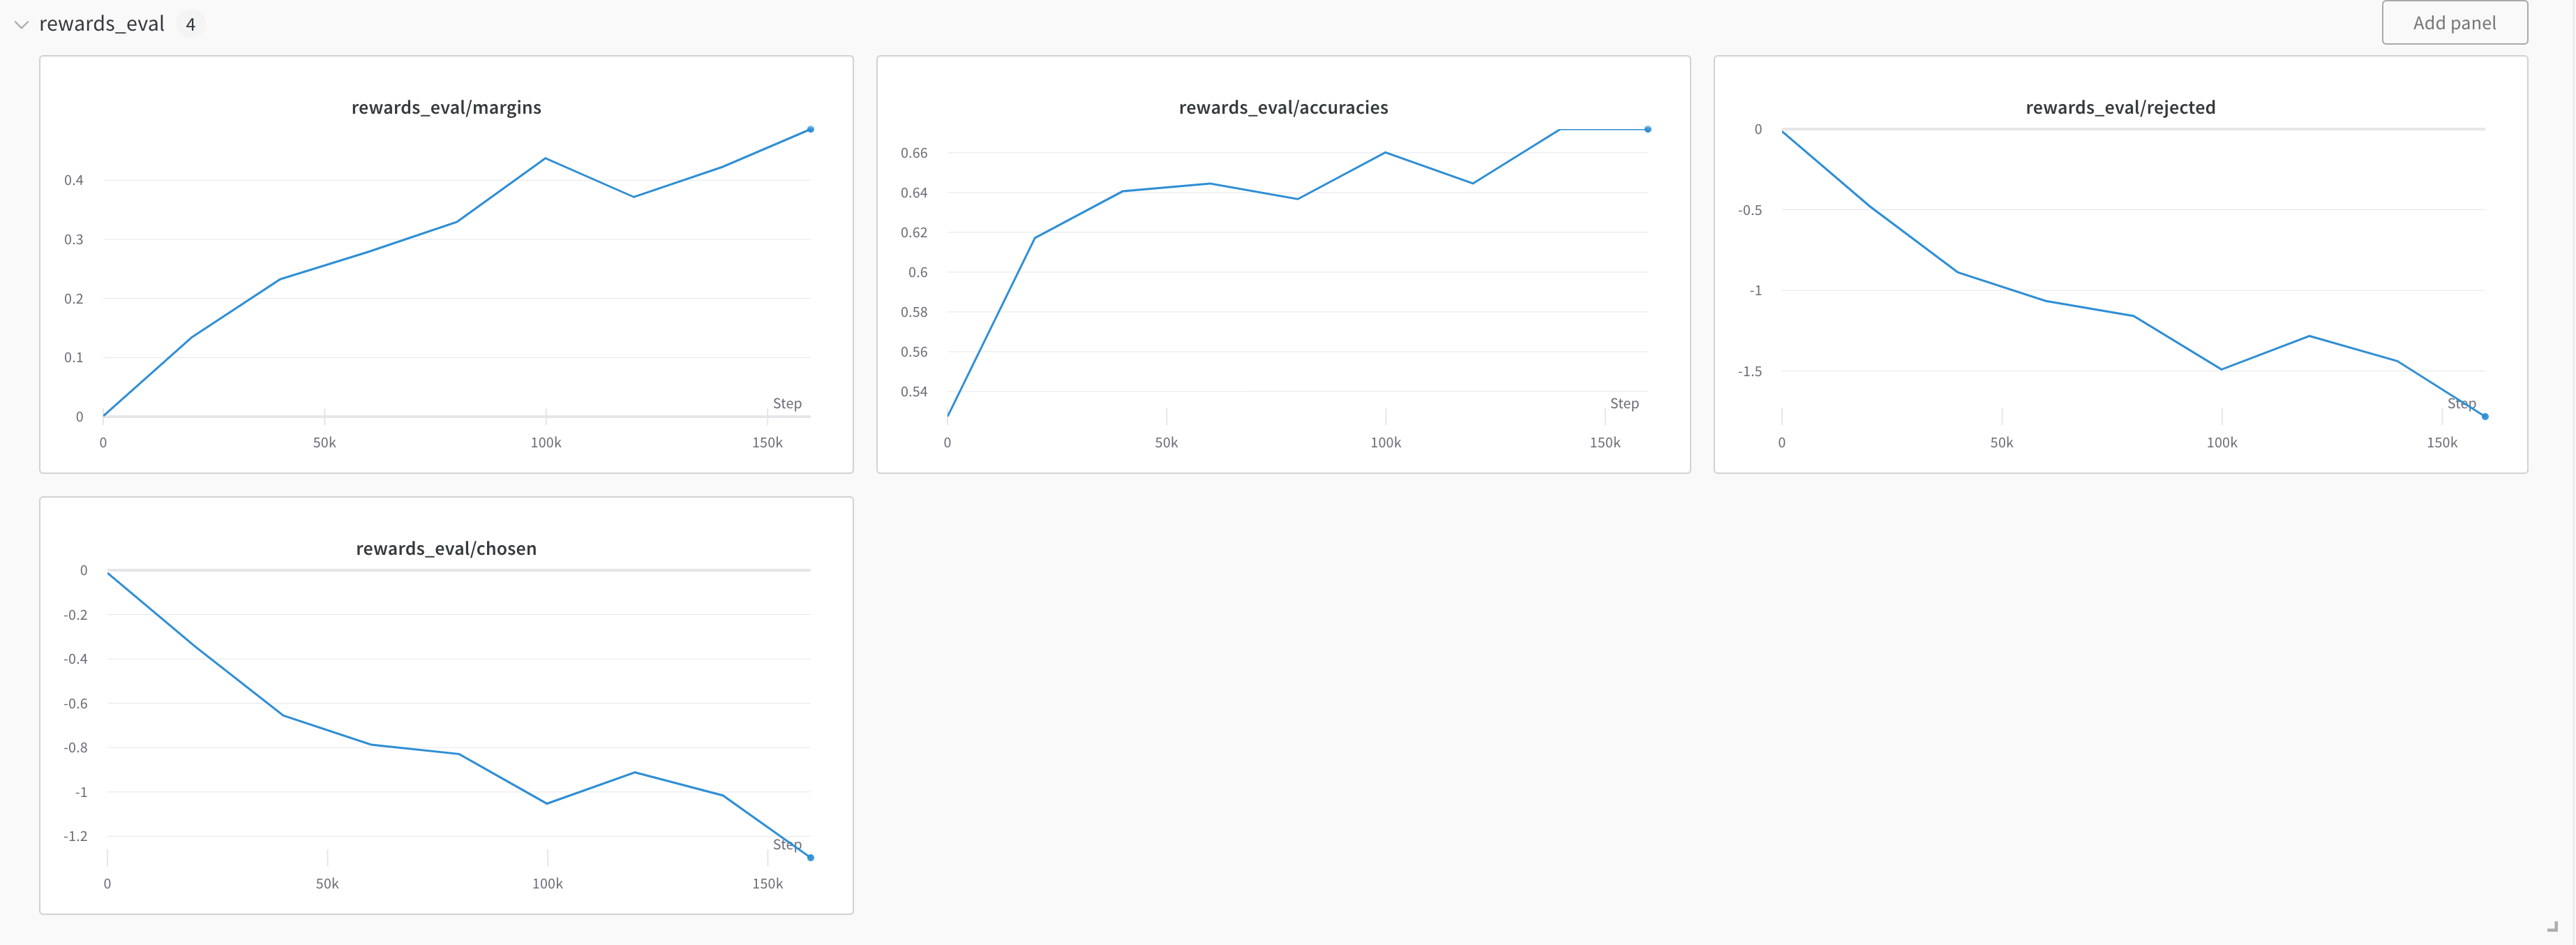Click the 100k tick on margins x-axis
Screen dimensions: 2576x945
coord(545,442)
